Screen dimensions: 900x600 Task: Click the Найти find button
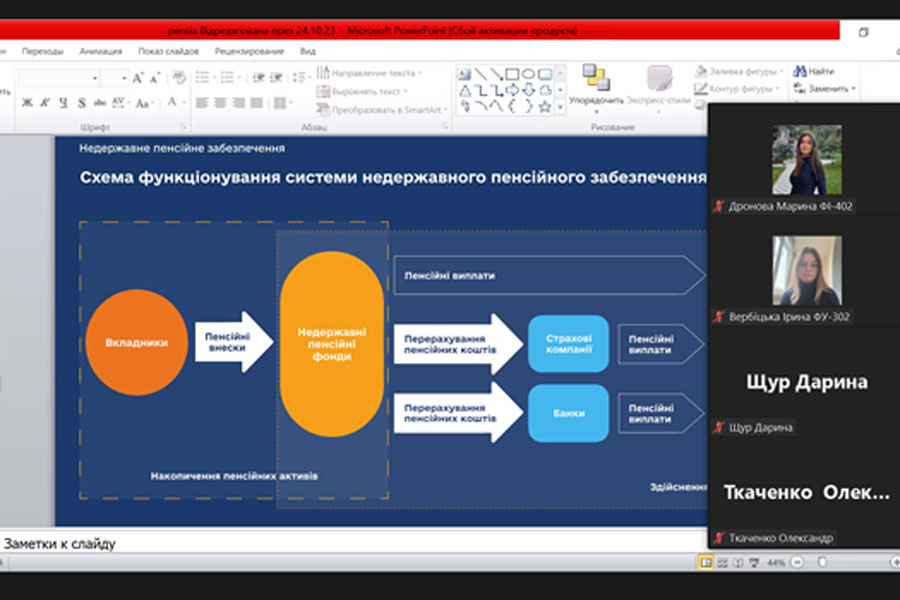(x=815, y=72)
